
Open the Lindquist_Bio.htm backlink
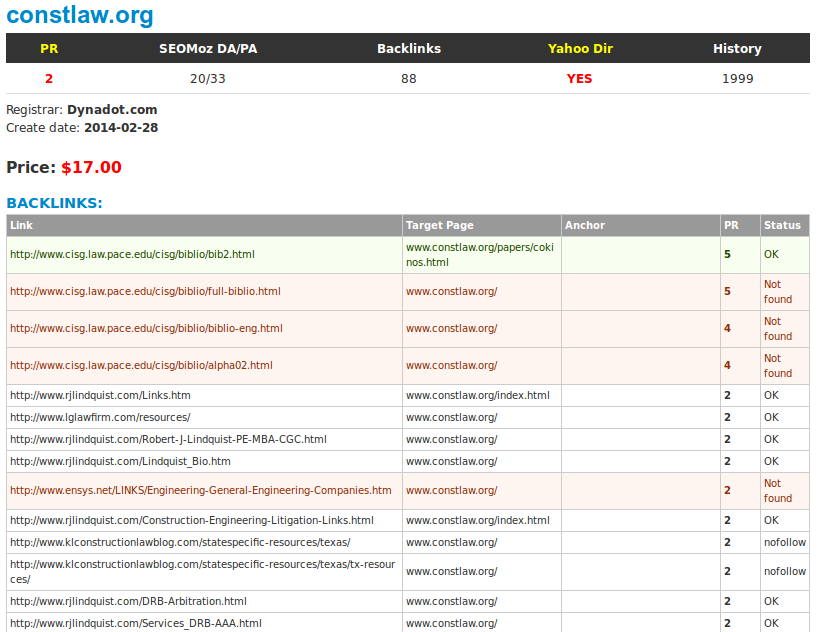tap(120, 461)
